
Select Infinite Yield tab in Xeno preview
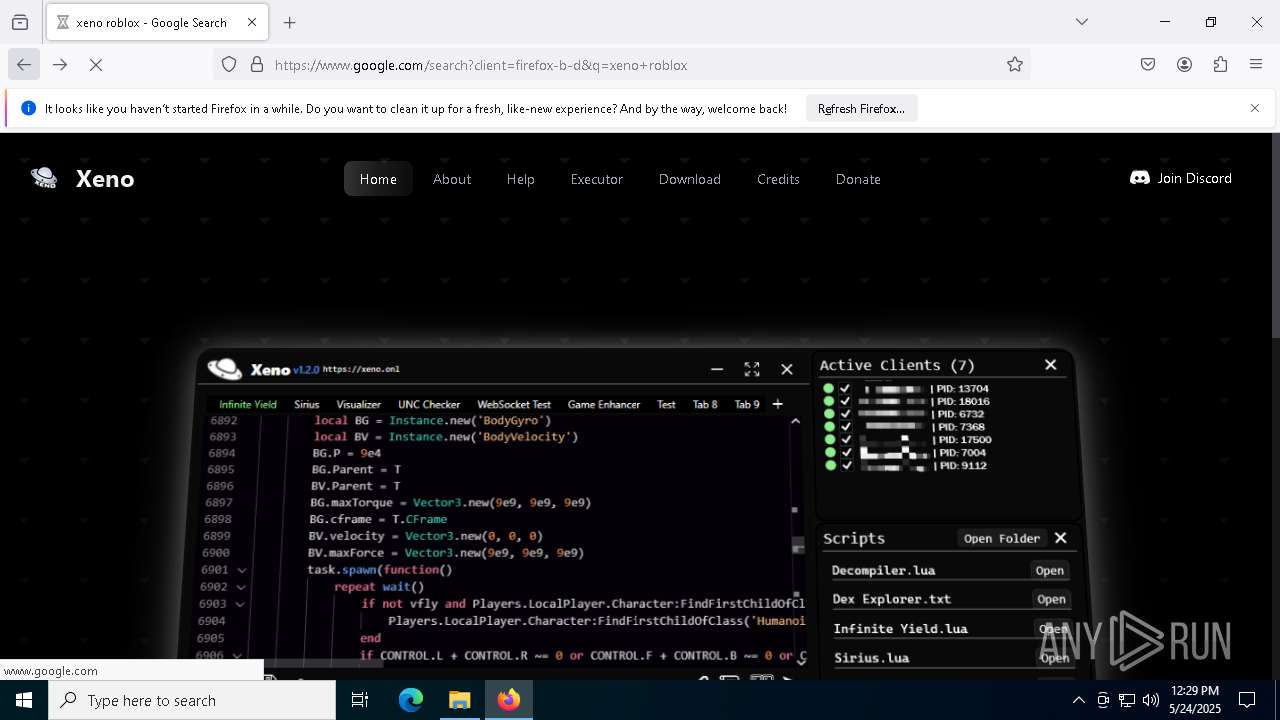pyautogui.click(x=248, y=404)
